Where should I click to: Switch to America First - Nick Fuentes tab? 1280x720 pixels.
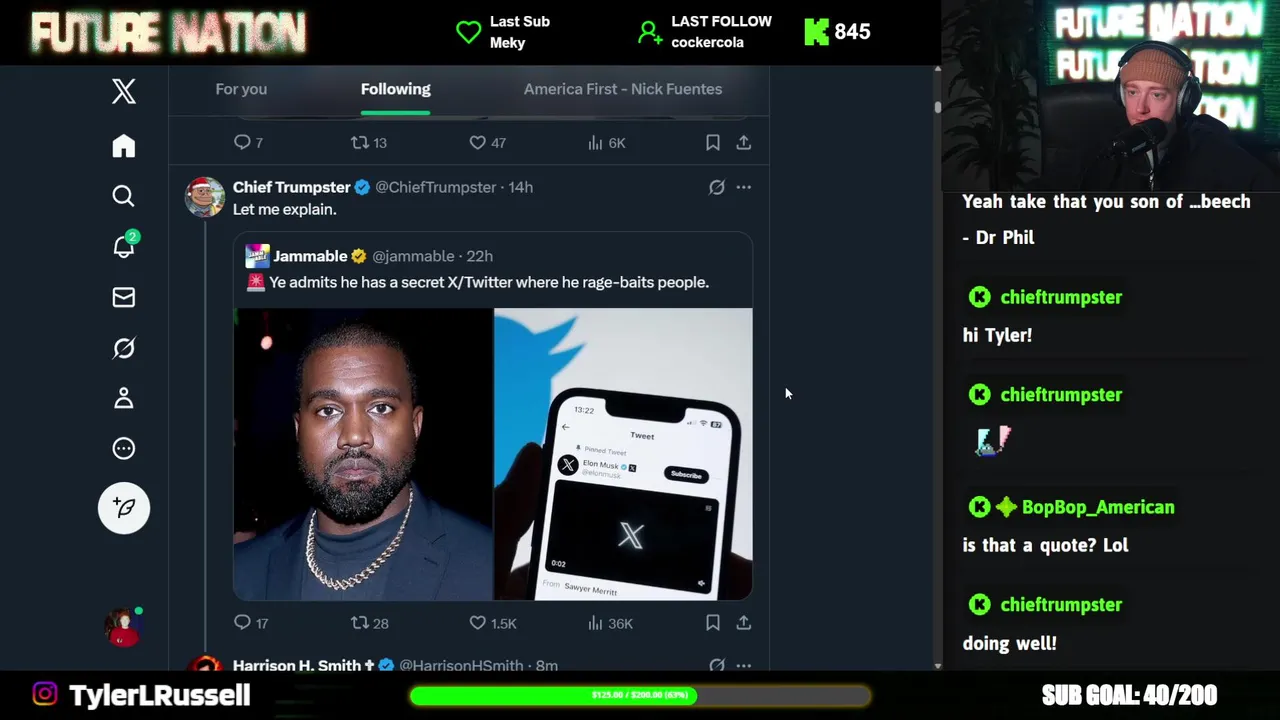[623, 89]
